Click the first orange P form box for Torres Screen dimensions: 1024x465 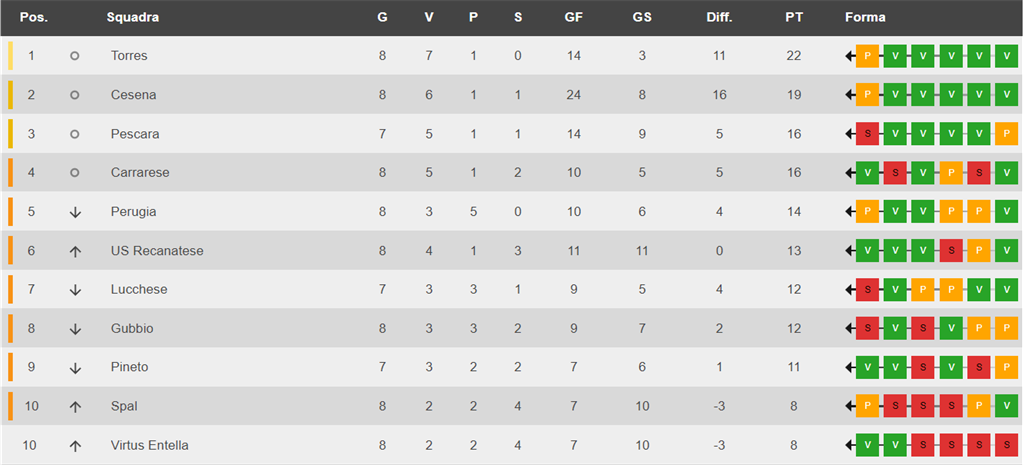pos(867,56)
